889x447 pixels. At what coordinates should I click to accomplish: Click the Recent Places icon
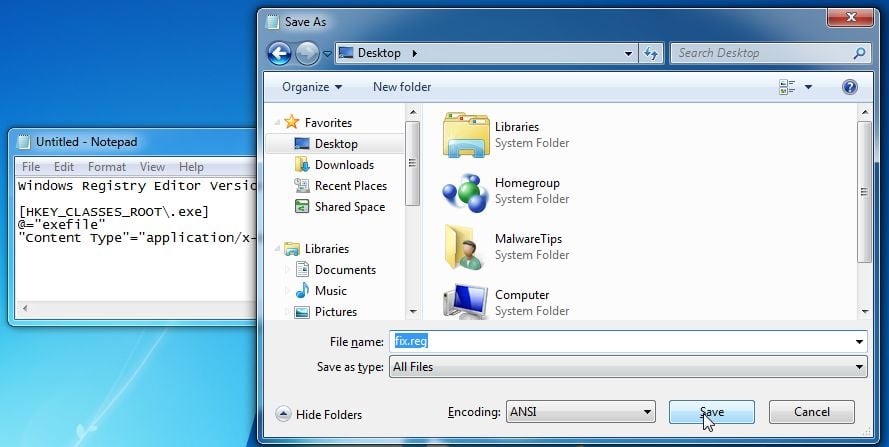tap(302, 185)
